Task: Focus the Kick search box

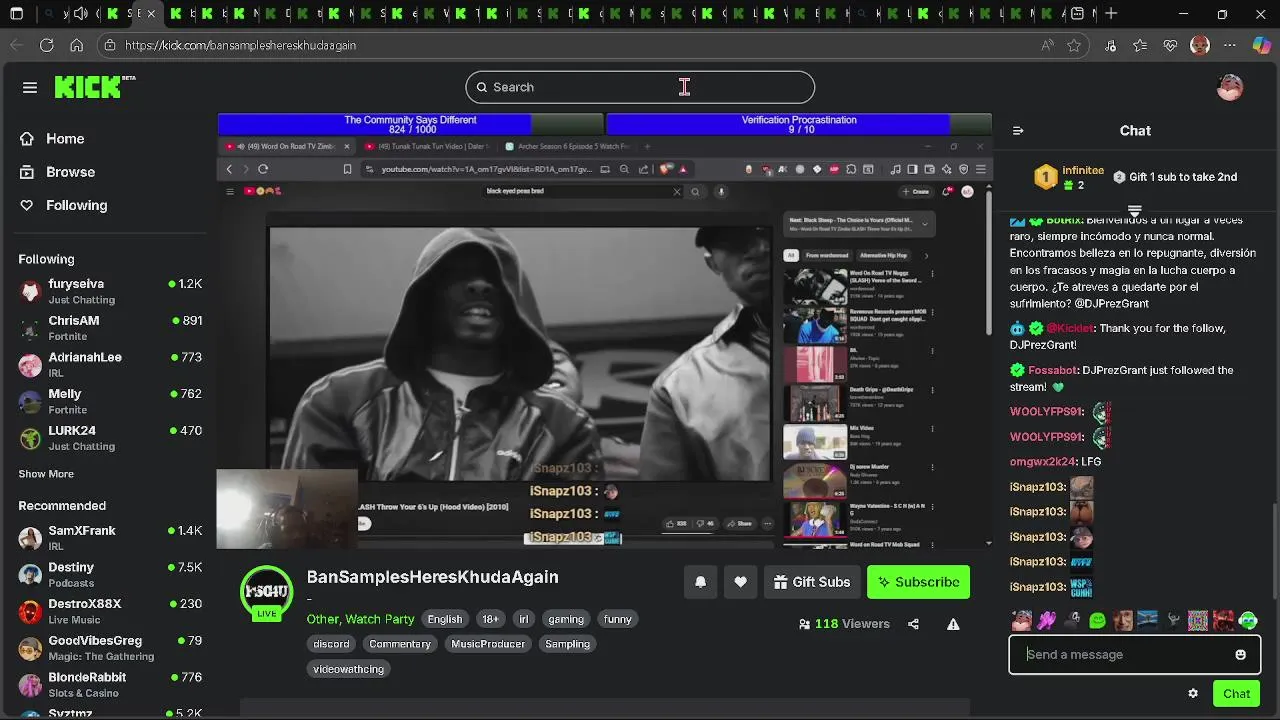Action: [640, 87]
